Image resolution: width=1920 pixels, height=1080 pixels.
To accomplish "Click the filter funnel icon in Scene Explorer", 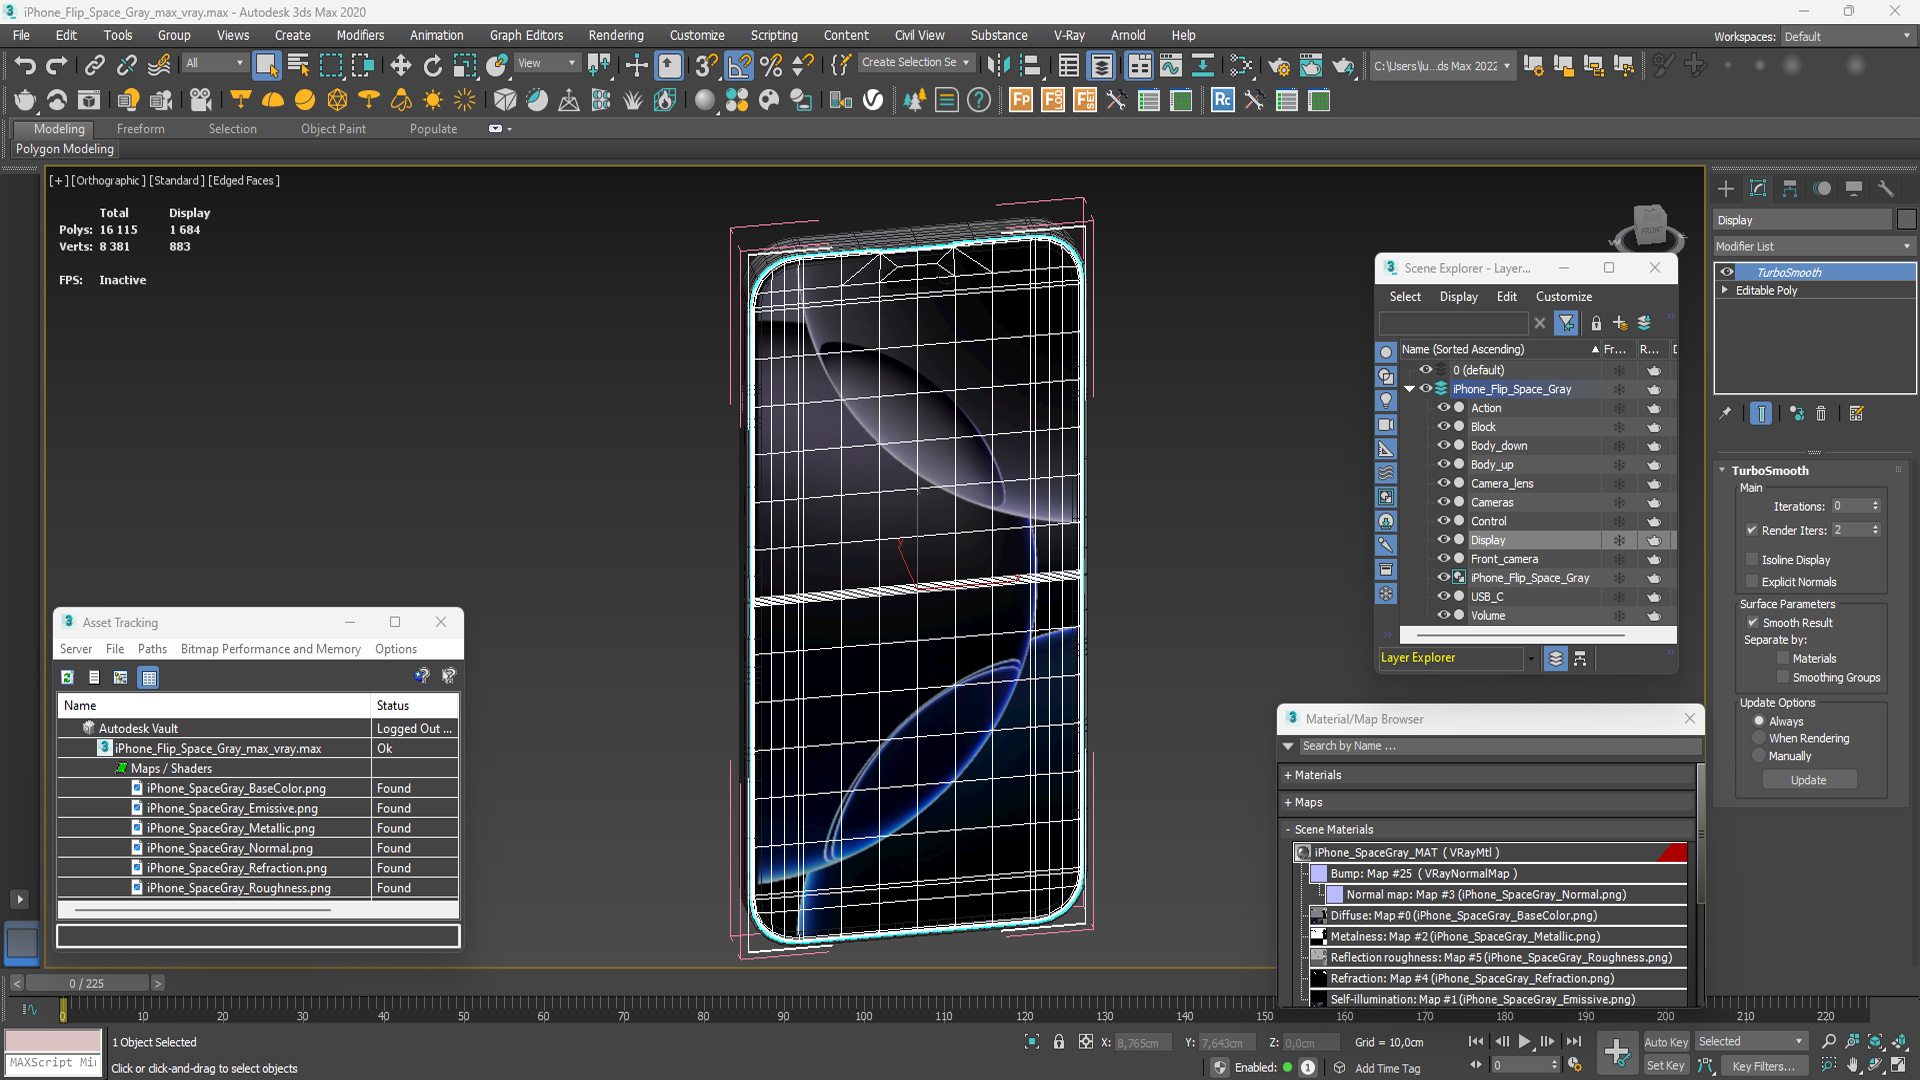I will (x=1566, y=323).
